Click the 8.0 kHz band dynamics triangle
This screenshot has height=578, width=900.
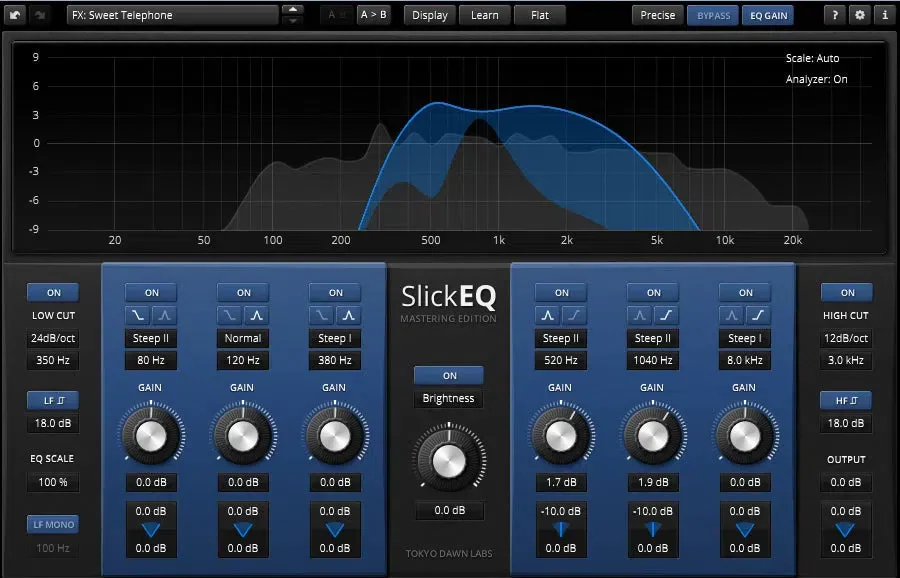[744, 530]
